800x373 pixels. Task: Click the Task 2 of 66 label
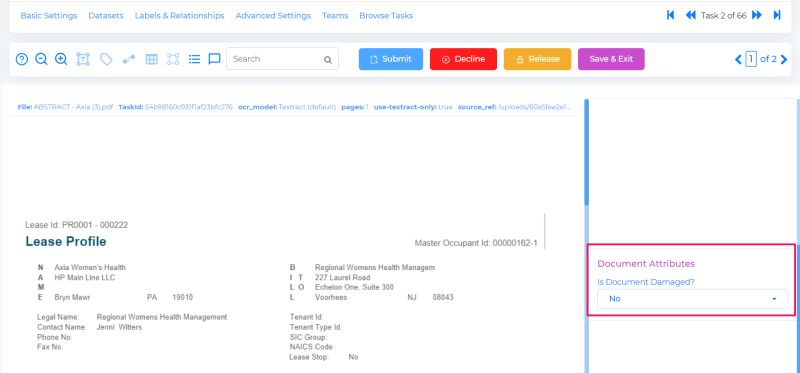click(x=723, y=16)
